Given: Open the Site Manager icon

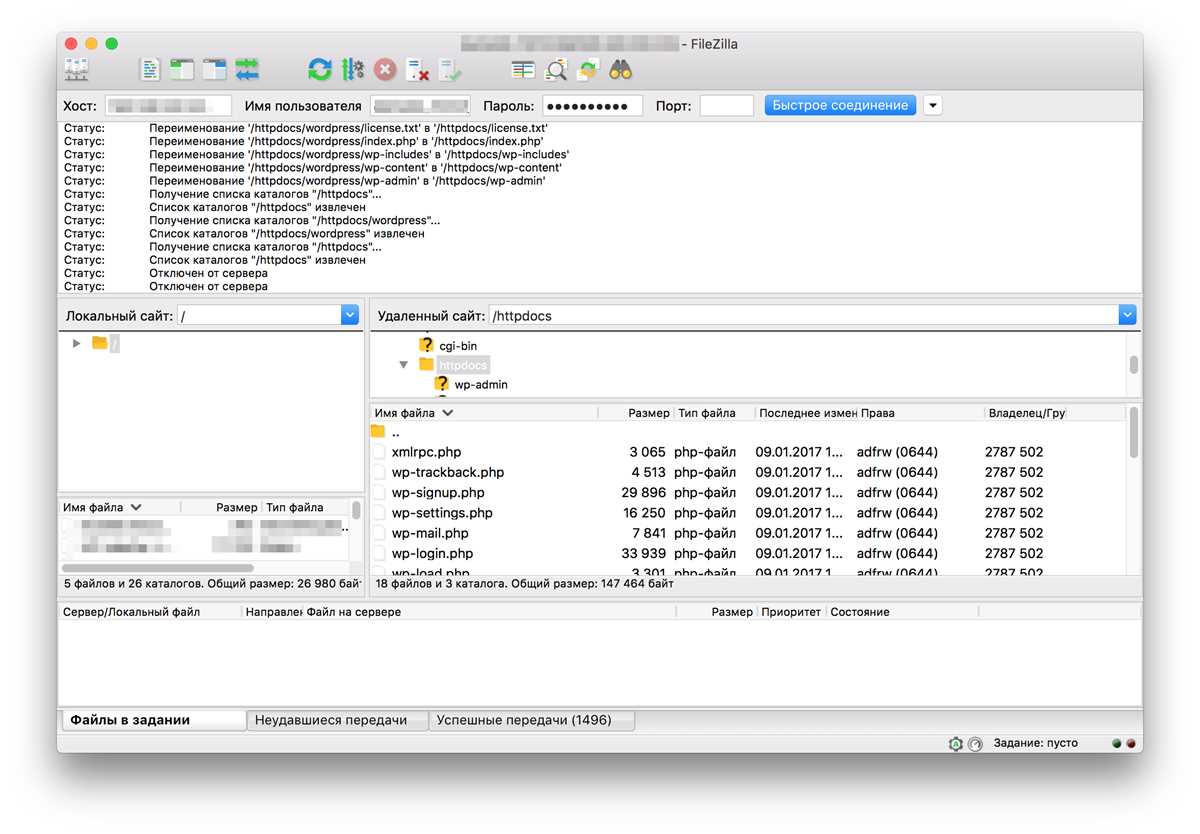Looking at the screenshot, I should coord(77,70).
